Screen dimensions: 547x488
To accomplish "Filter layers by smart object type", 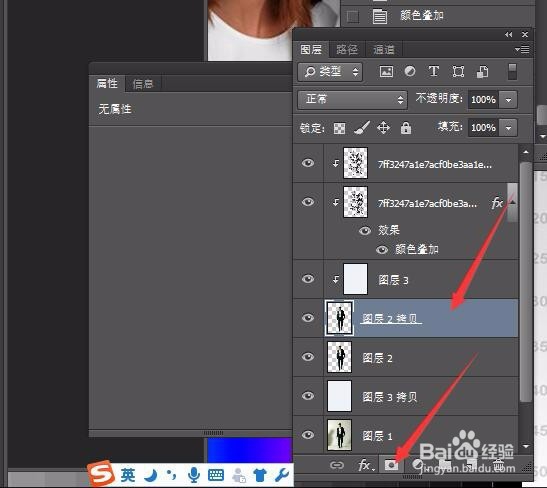I will [482, 72].
